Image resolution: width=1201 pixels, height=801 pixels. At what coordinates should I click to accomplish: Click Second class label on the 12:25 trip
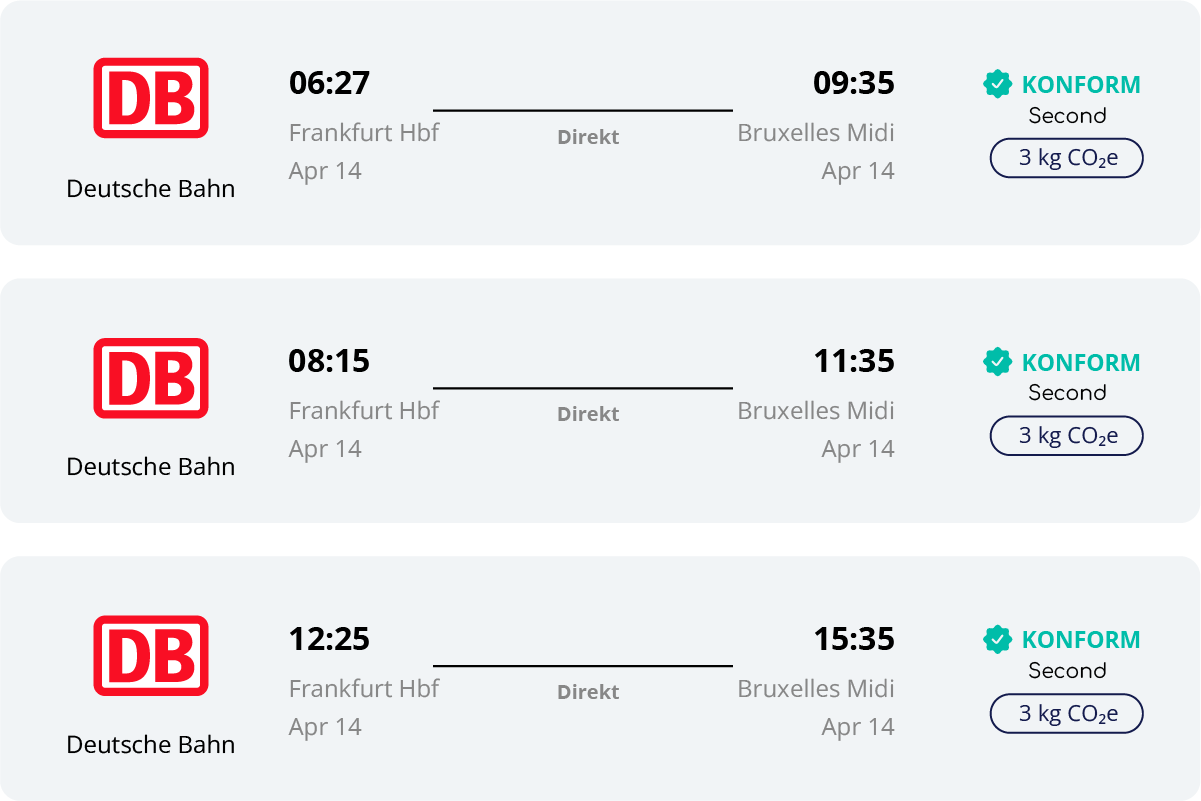coord(1067,670)
